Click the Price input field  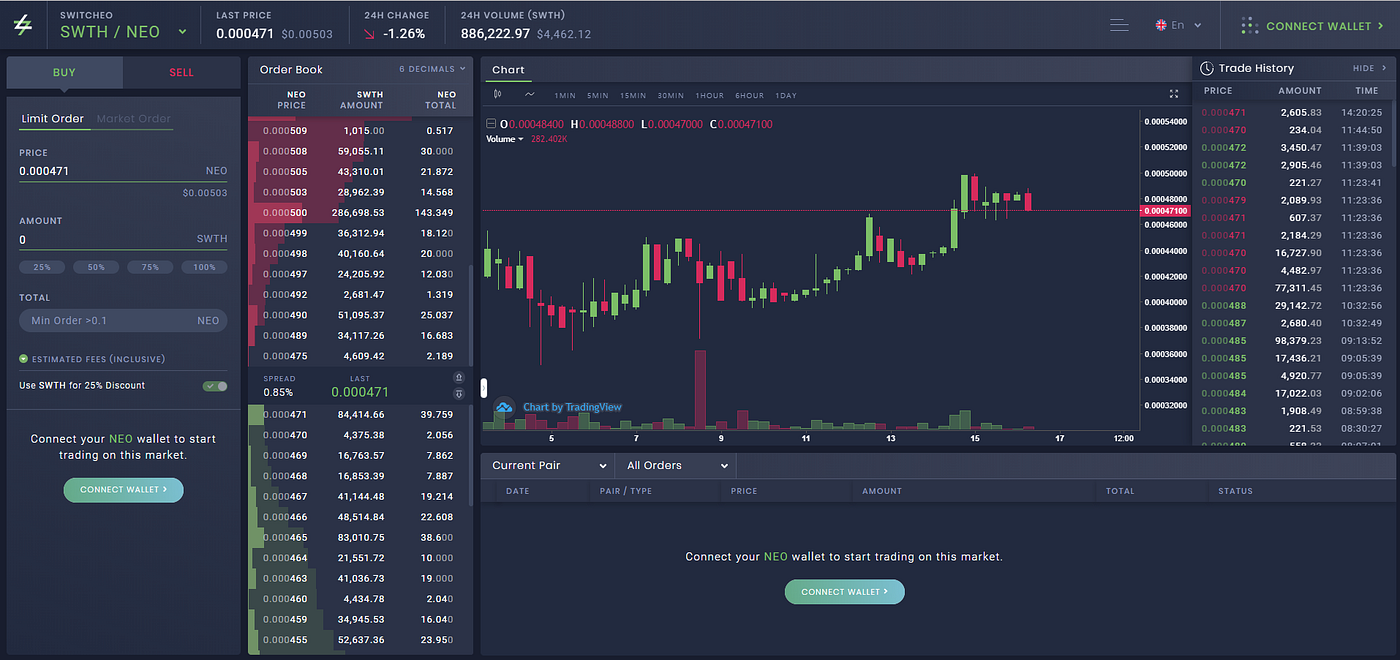(x=123, y=171)
